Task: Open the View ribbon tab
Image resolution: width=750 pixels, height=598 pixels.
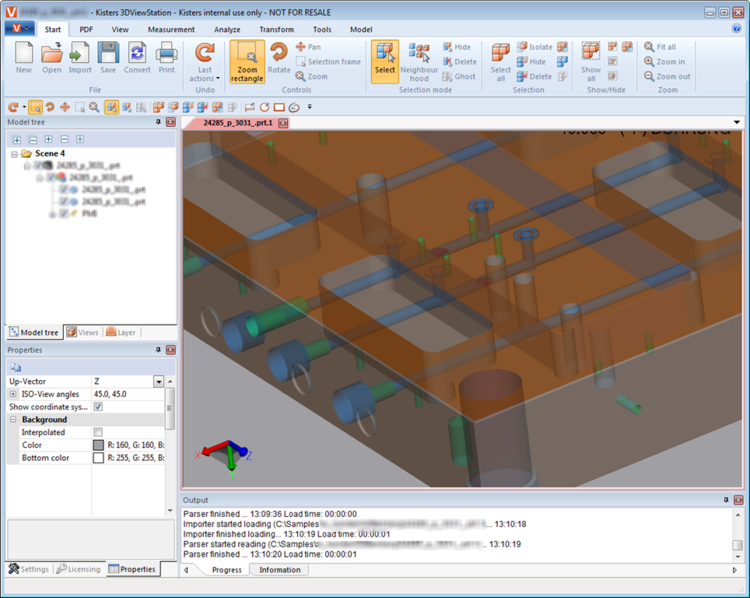Action: (x=120, y=30)
